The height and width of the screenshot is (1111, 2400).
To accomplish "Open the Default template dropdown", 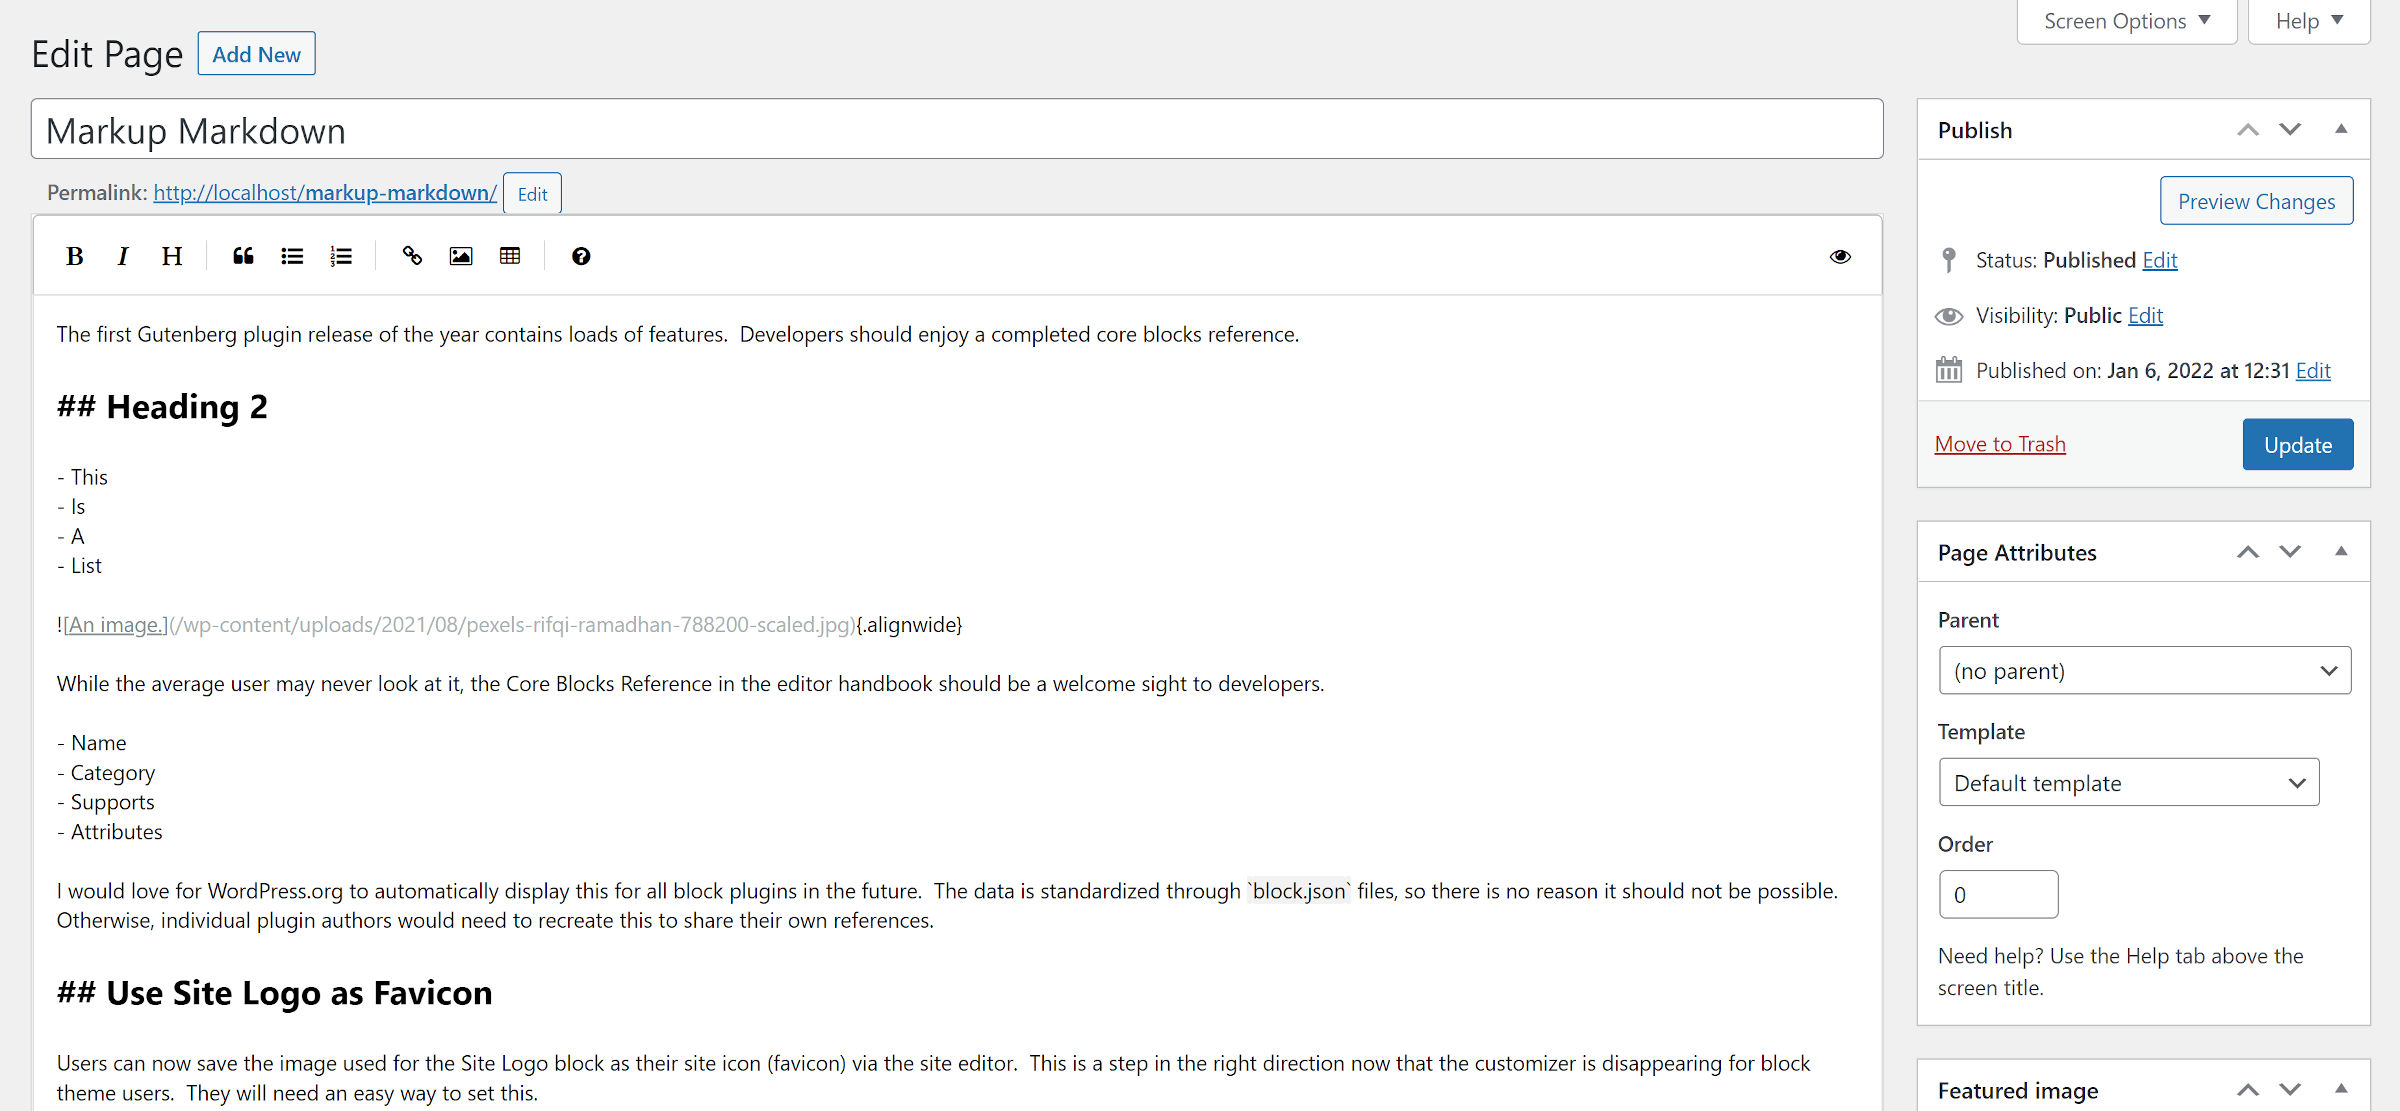I will click(x=2128, y=782).
